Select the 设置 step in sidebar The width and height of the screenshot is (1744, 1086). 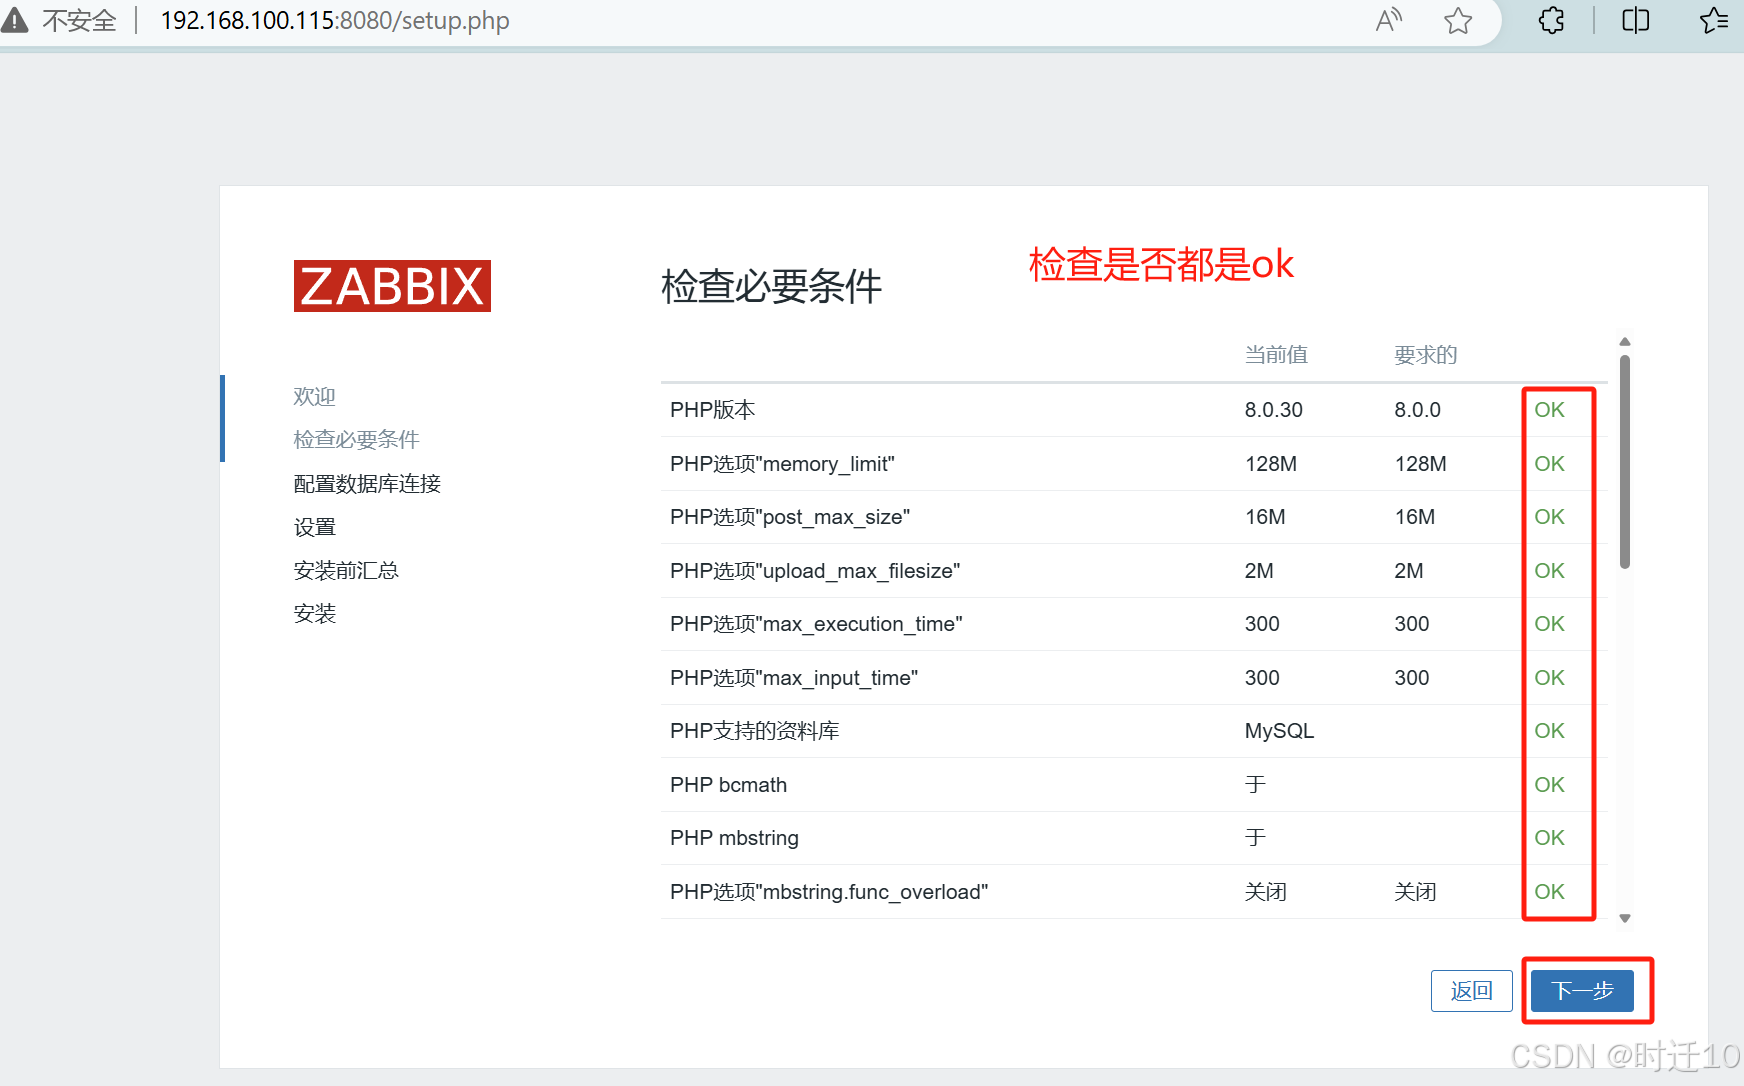[314, 527]
